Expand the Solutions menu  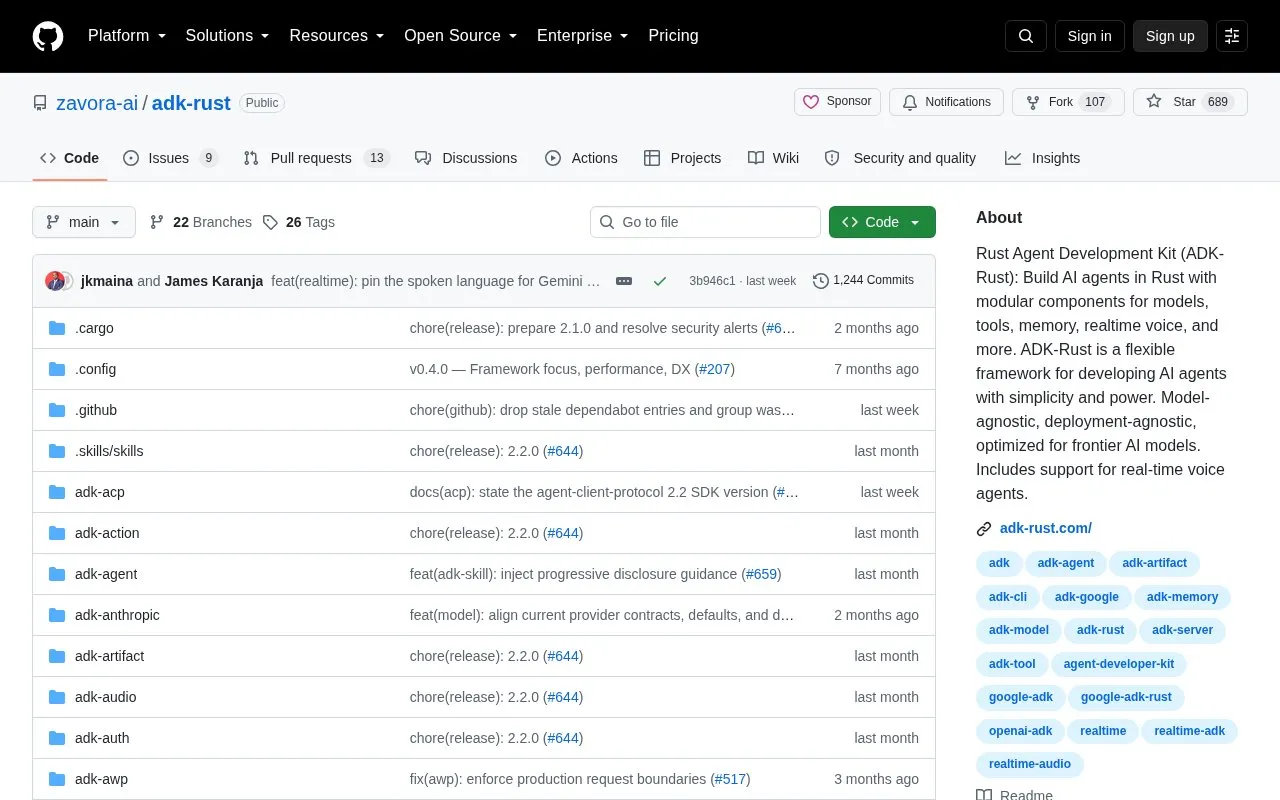(228, 36)
